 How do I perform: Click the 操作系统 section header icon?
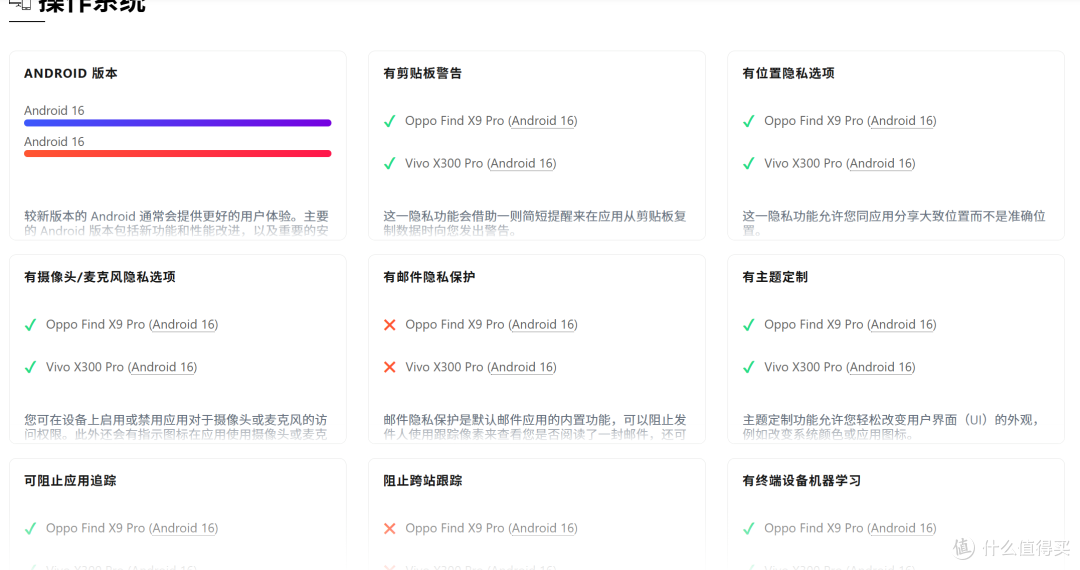point(18,4)
